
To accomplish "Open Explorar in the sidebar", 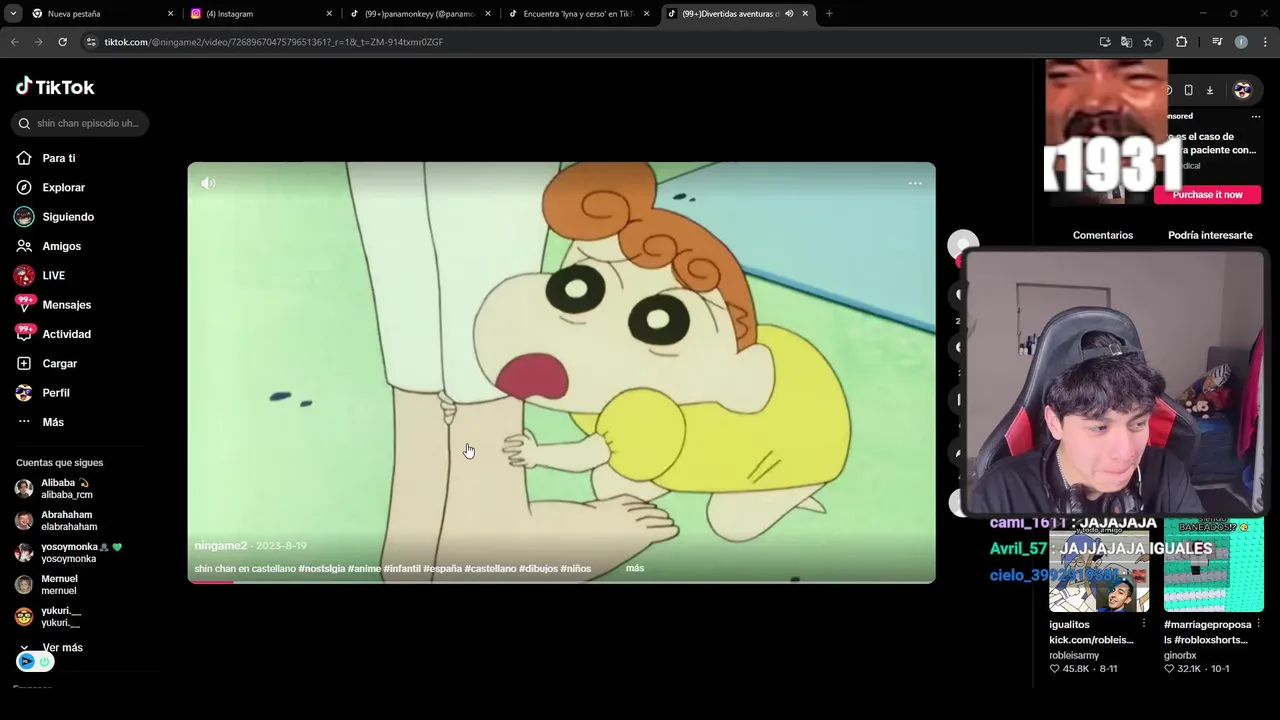I will tap(51, 187).
